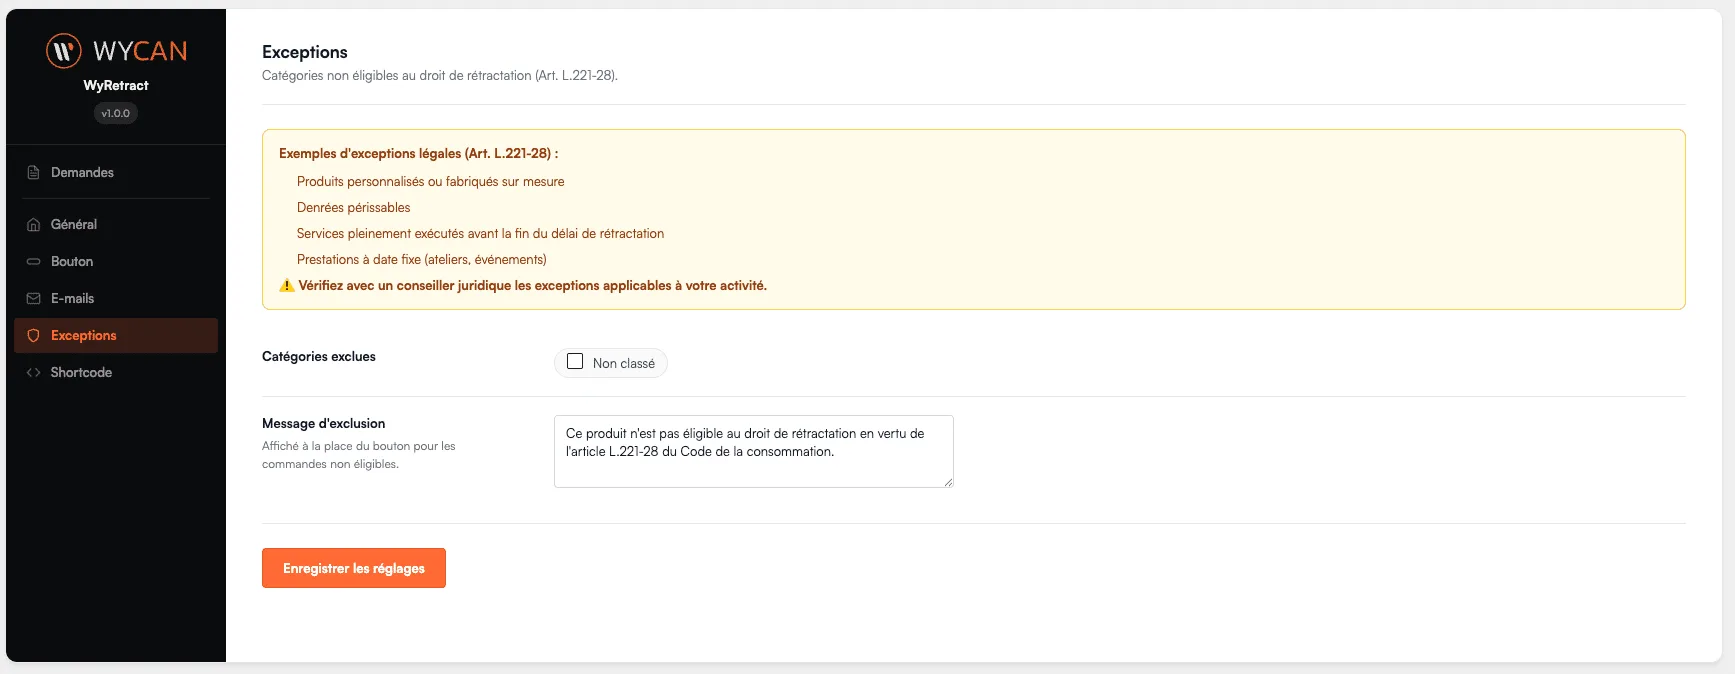The image size is (1735, 674).
Task: Click 'Services pleinement exécutés' example line
Action: coord(480,233)
